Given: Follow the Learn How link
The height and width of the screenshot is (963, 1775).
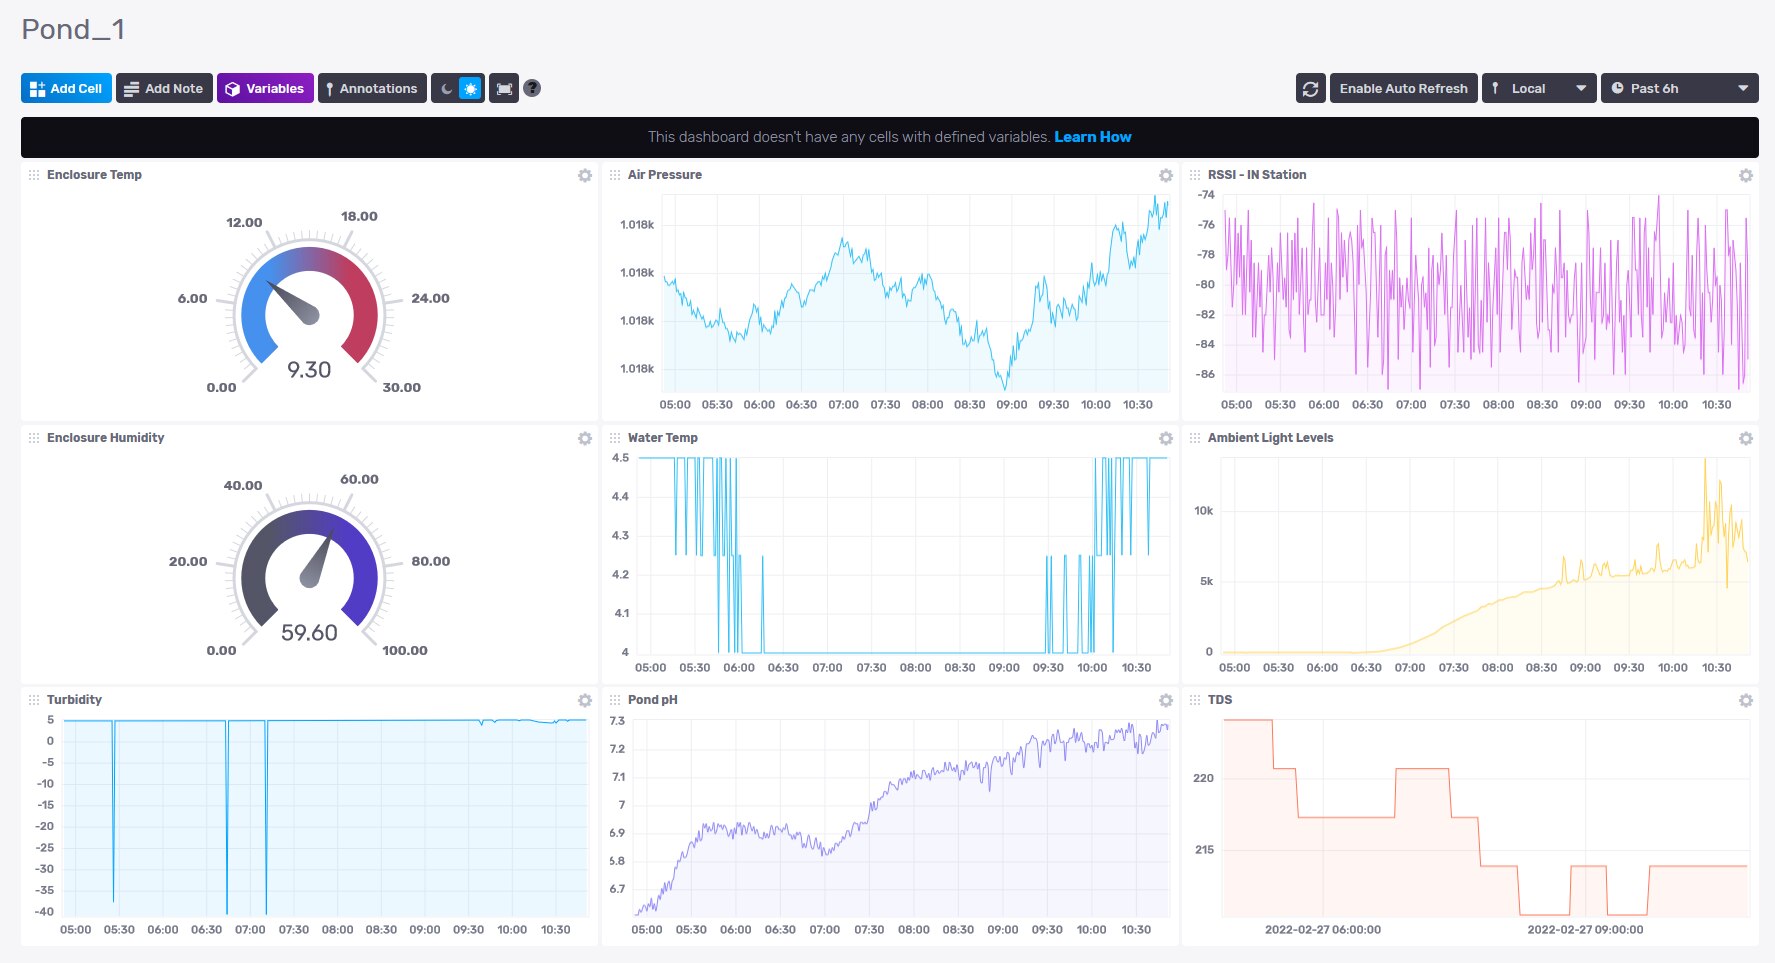Looking at the screenshot, I should pyautogui.click(x=1092, y=137).
